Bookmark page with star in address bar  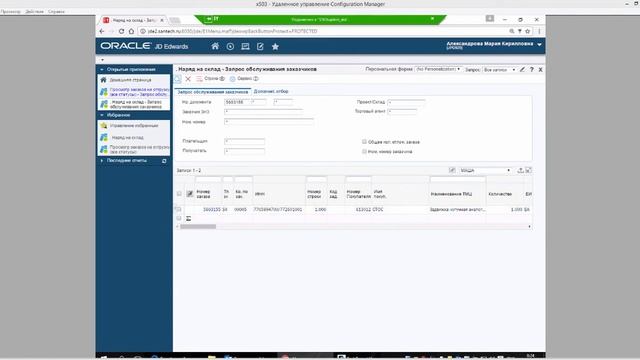click(527, 31)
